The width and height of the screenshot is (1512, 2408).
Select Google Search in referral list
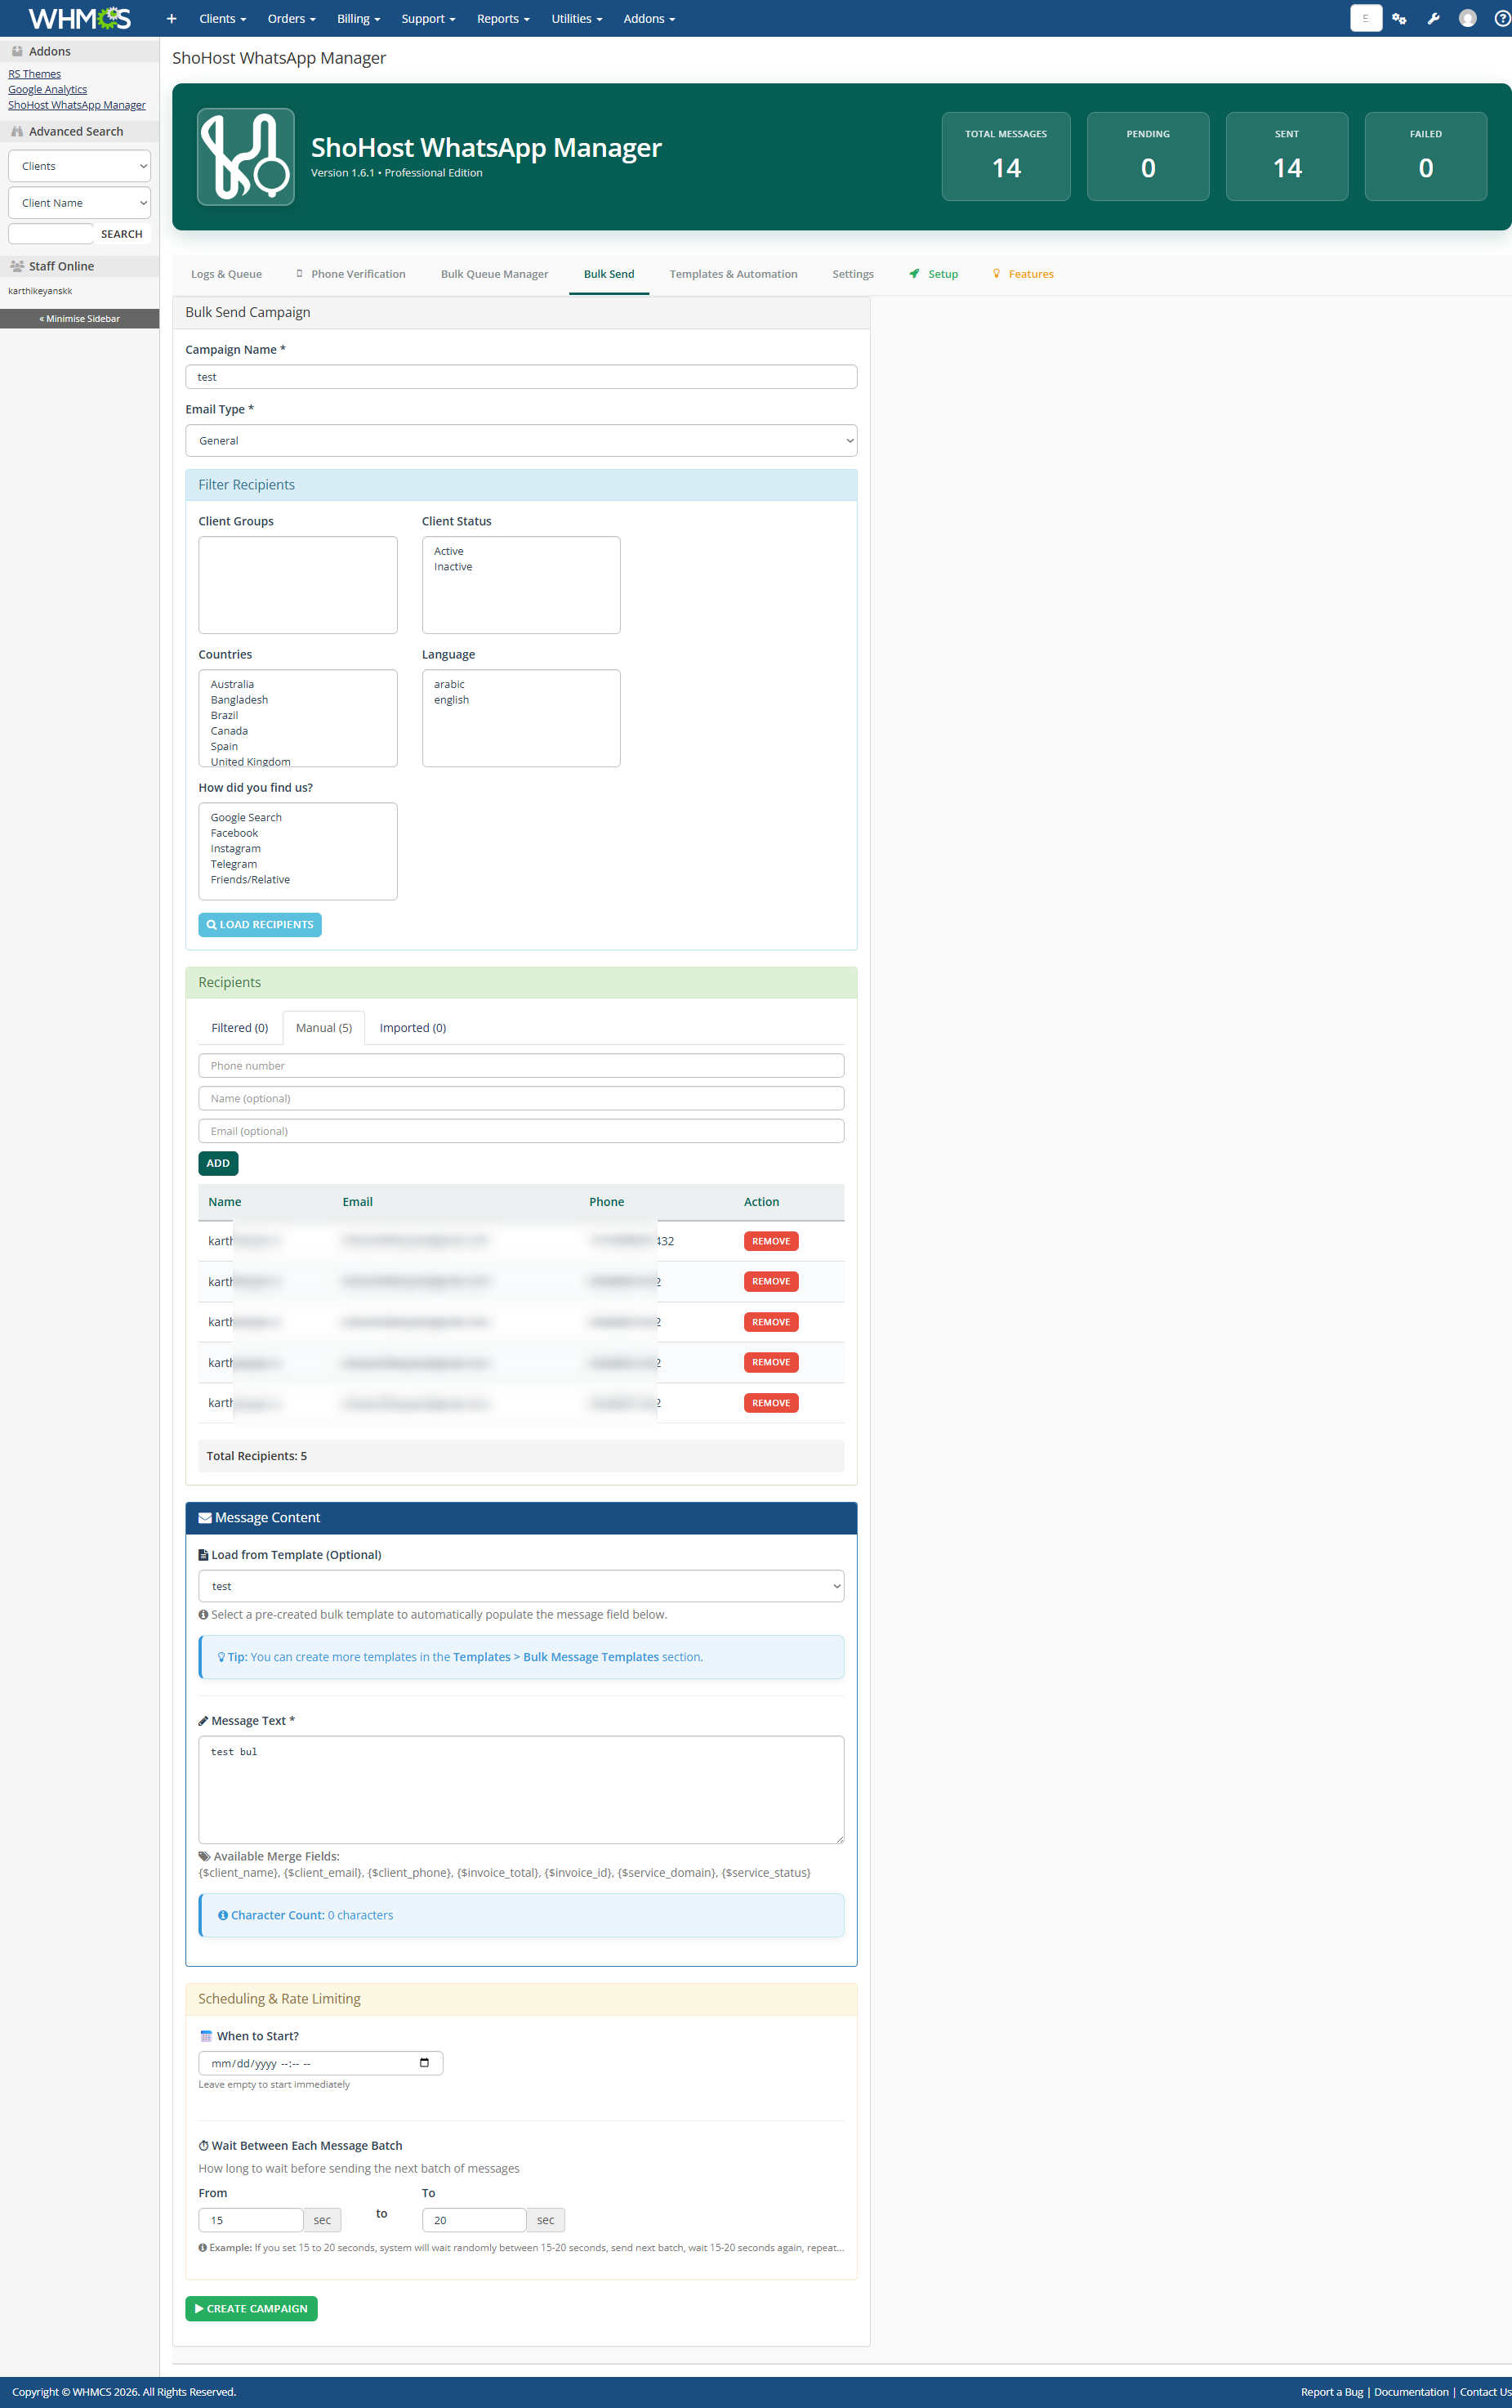click(246, 818)
